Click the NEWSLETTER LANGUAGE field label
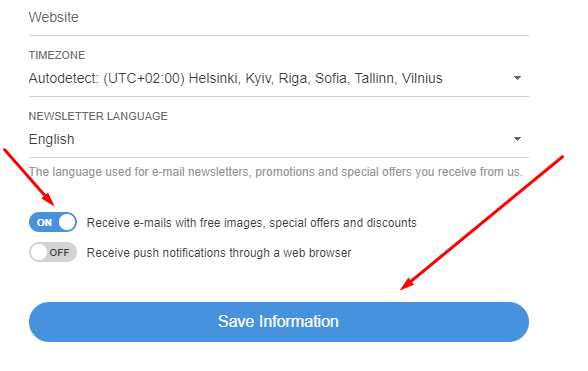This screenshot has width=588, height=371. (98, 116)
